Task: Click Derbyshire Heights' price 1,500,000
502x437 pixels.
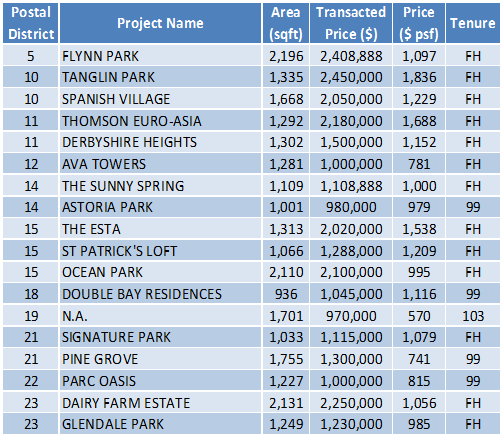Action: point(351,143)
